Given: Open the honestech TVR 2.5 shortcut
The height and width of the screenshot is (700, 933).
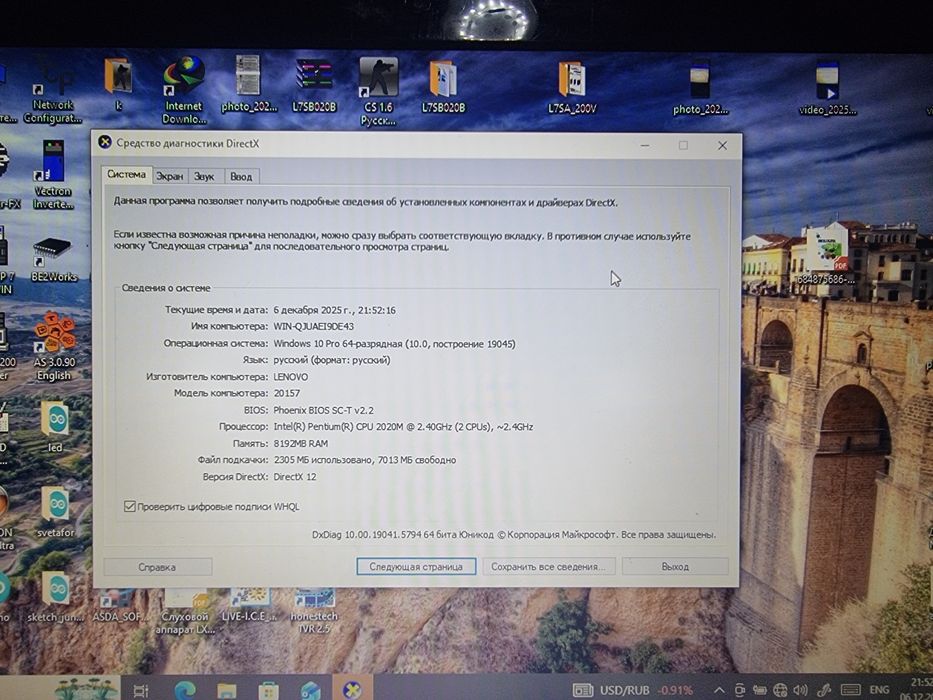Looking at the screenshot, I should [314, 612].
